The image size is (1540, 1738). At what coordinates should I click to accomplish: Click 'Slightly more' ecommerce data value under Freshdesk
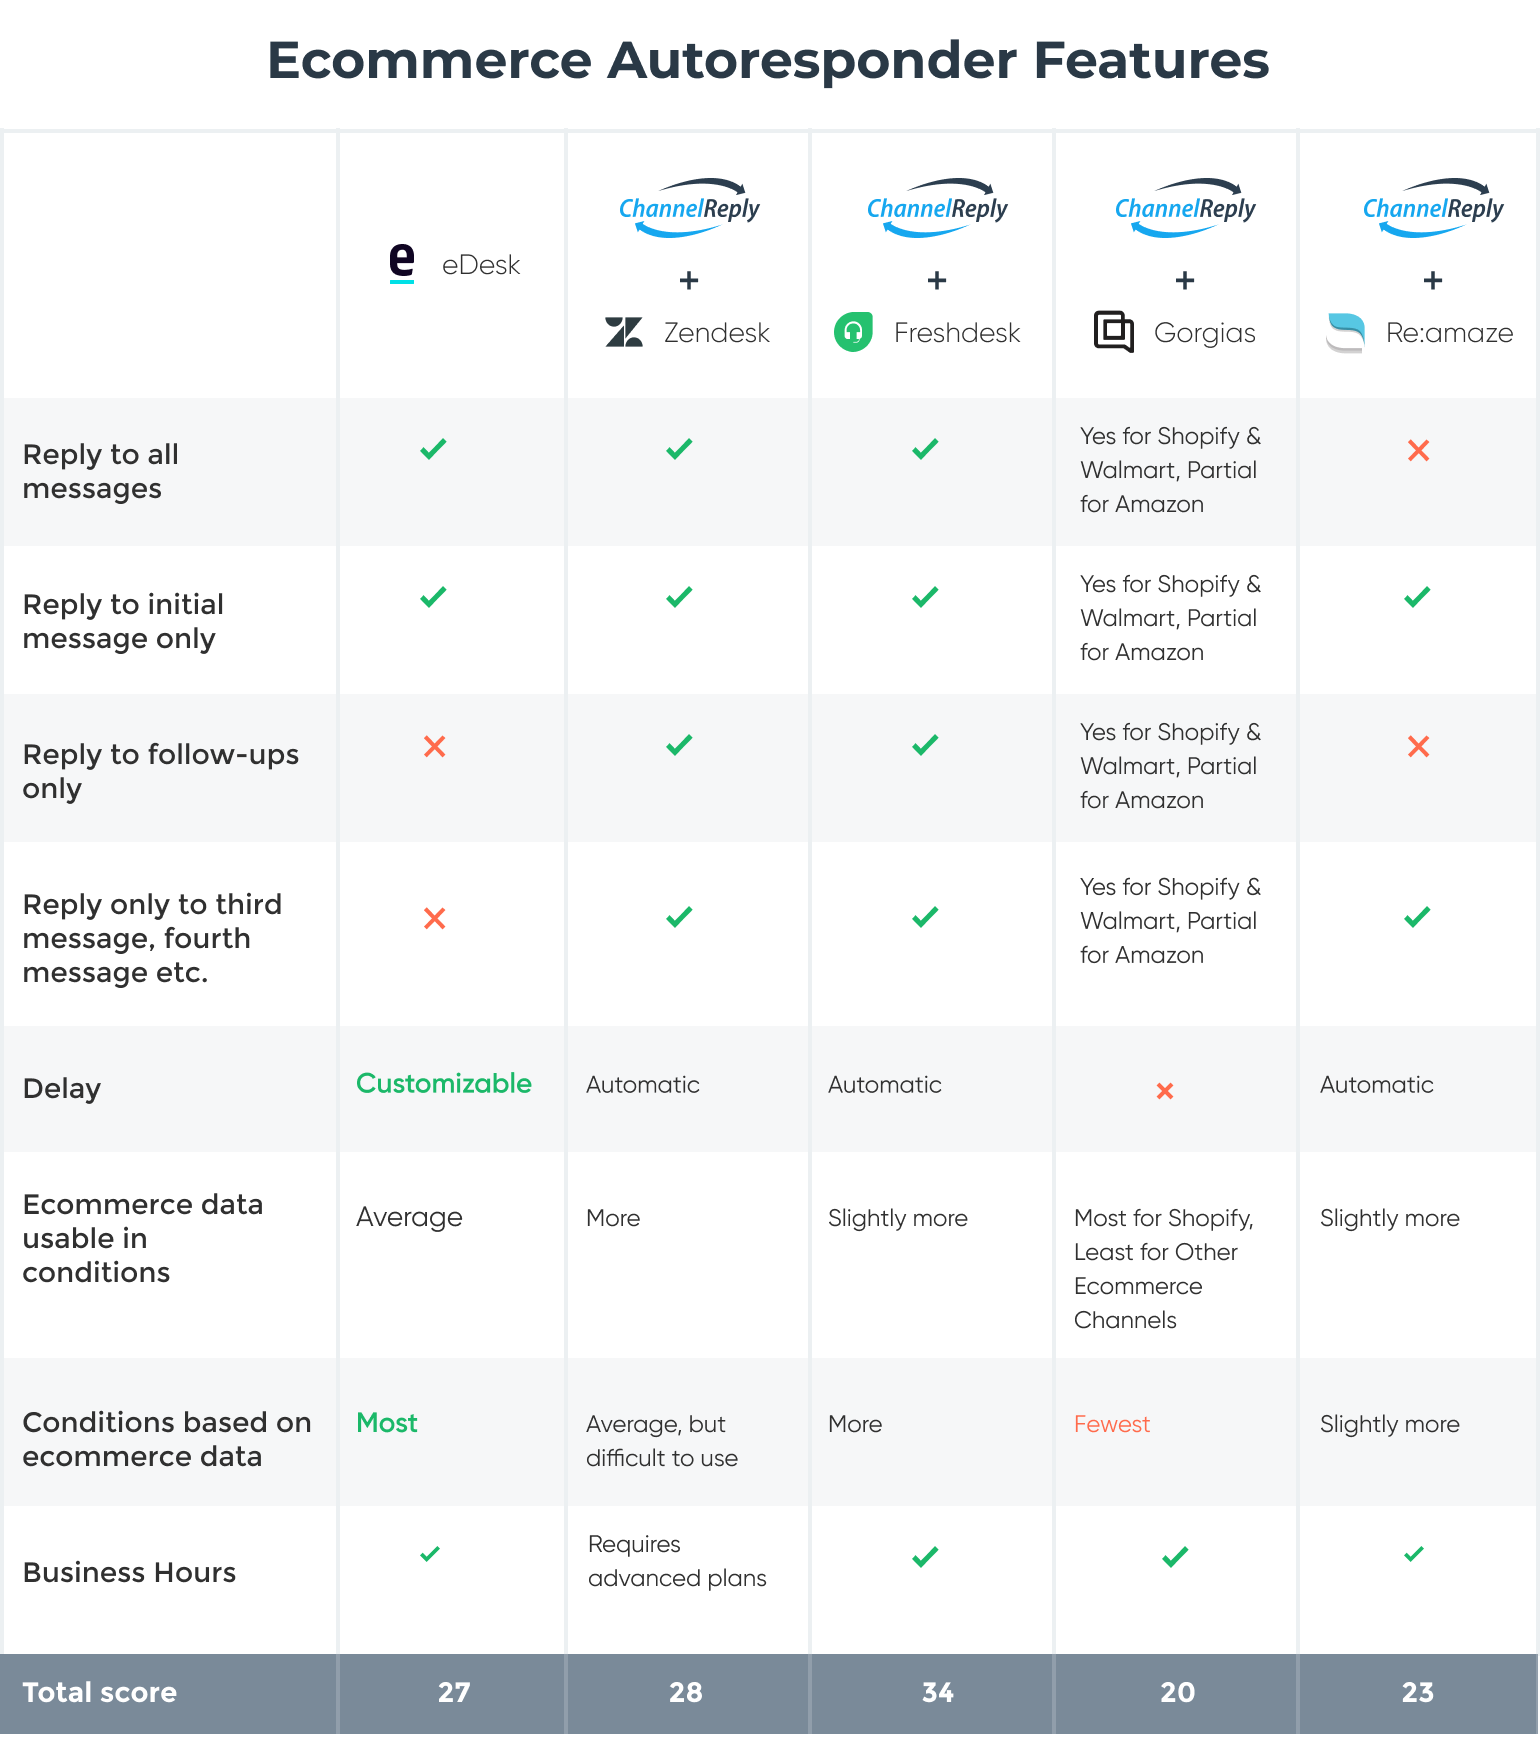point(898,1218)
